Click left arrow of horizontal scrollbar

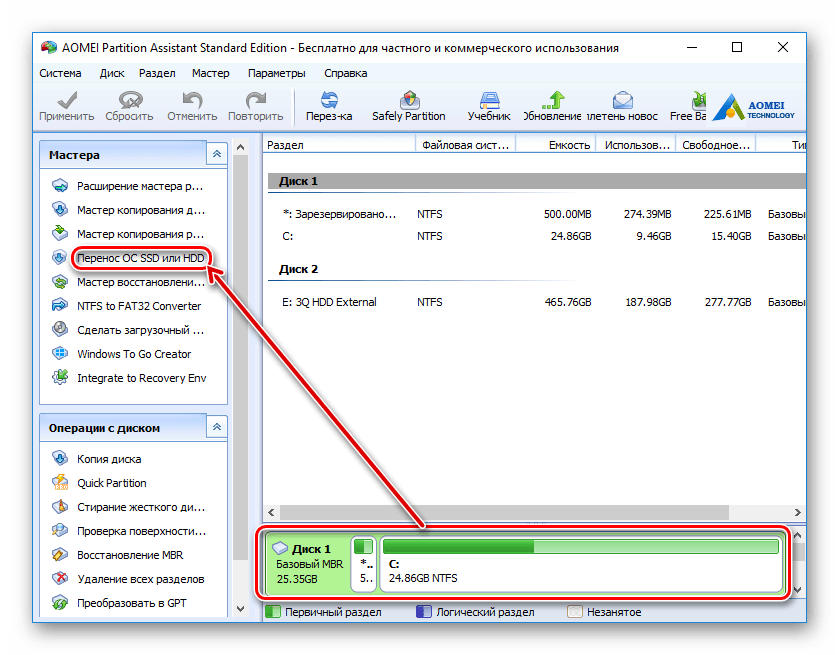271,513
